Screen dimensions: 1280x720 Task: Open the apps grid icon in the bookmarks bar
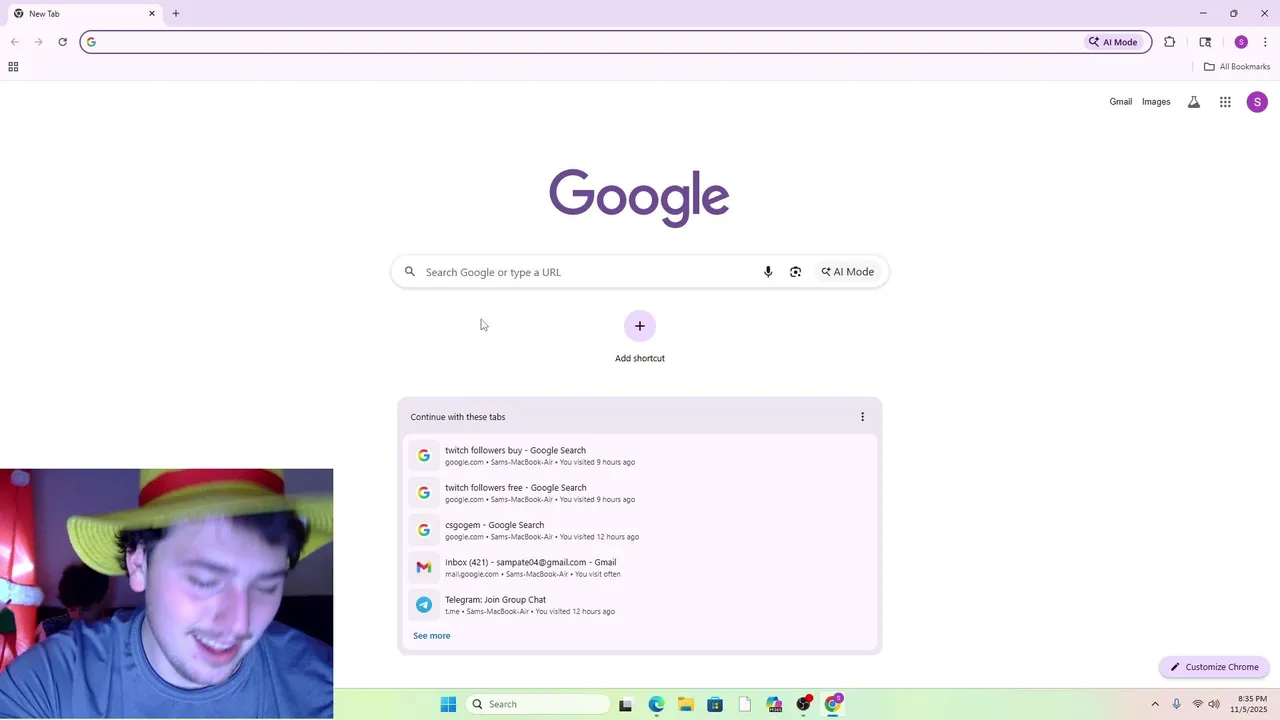[x=13, y=67]
